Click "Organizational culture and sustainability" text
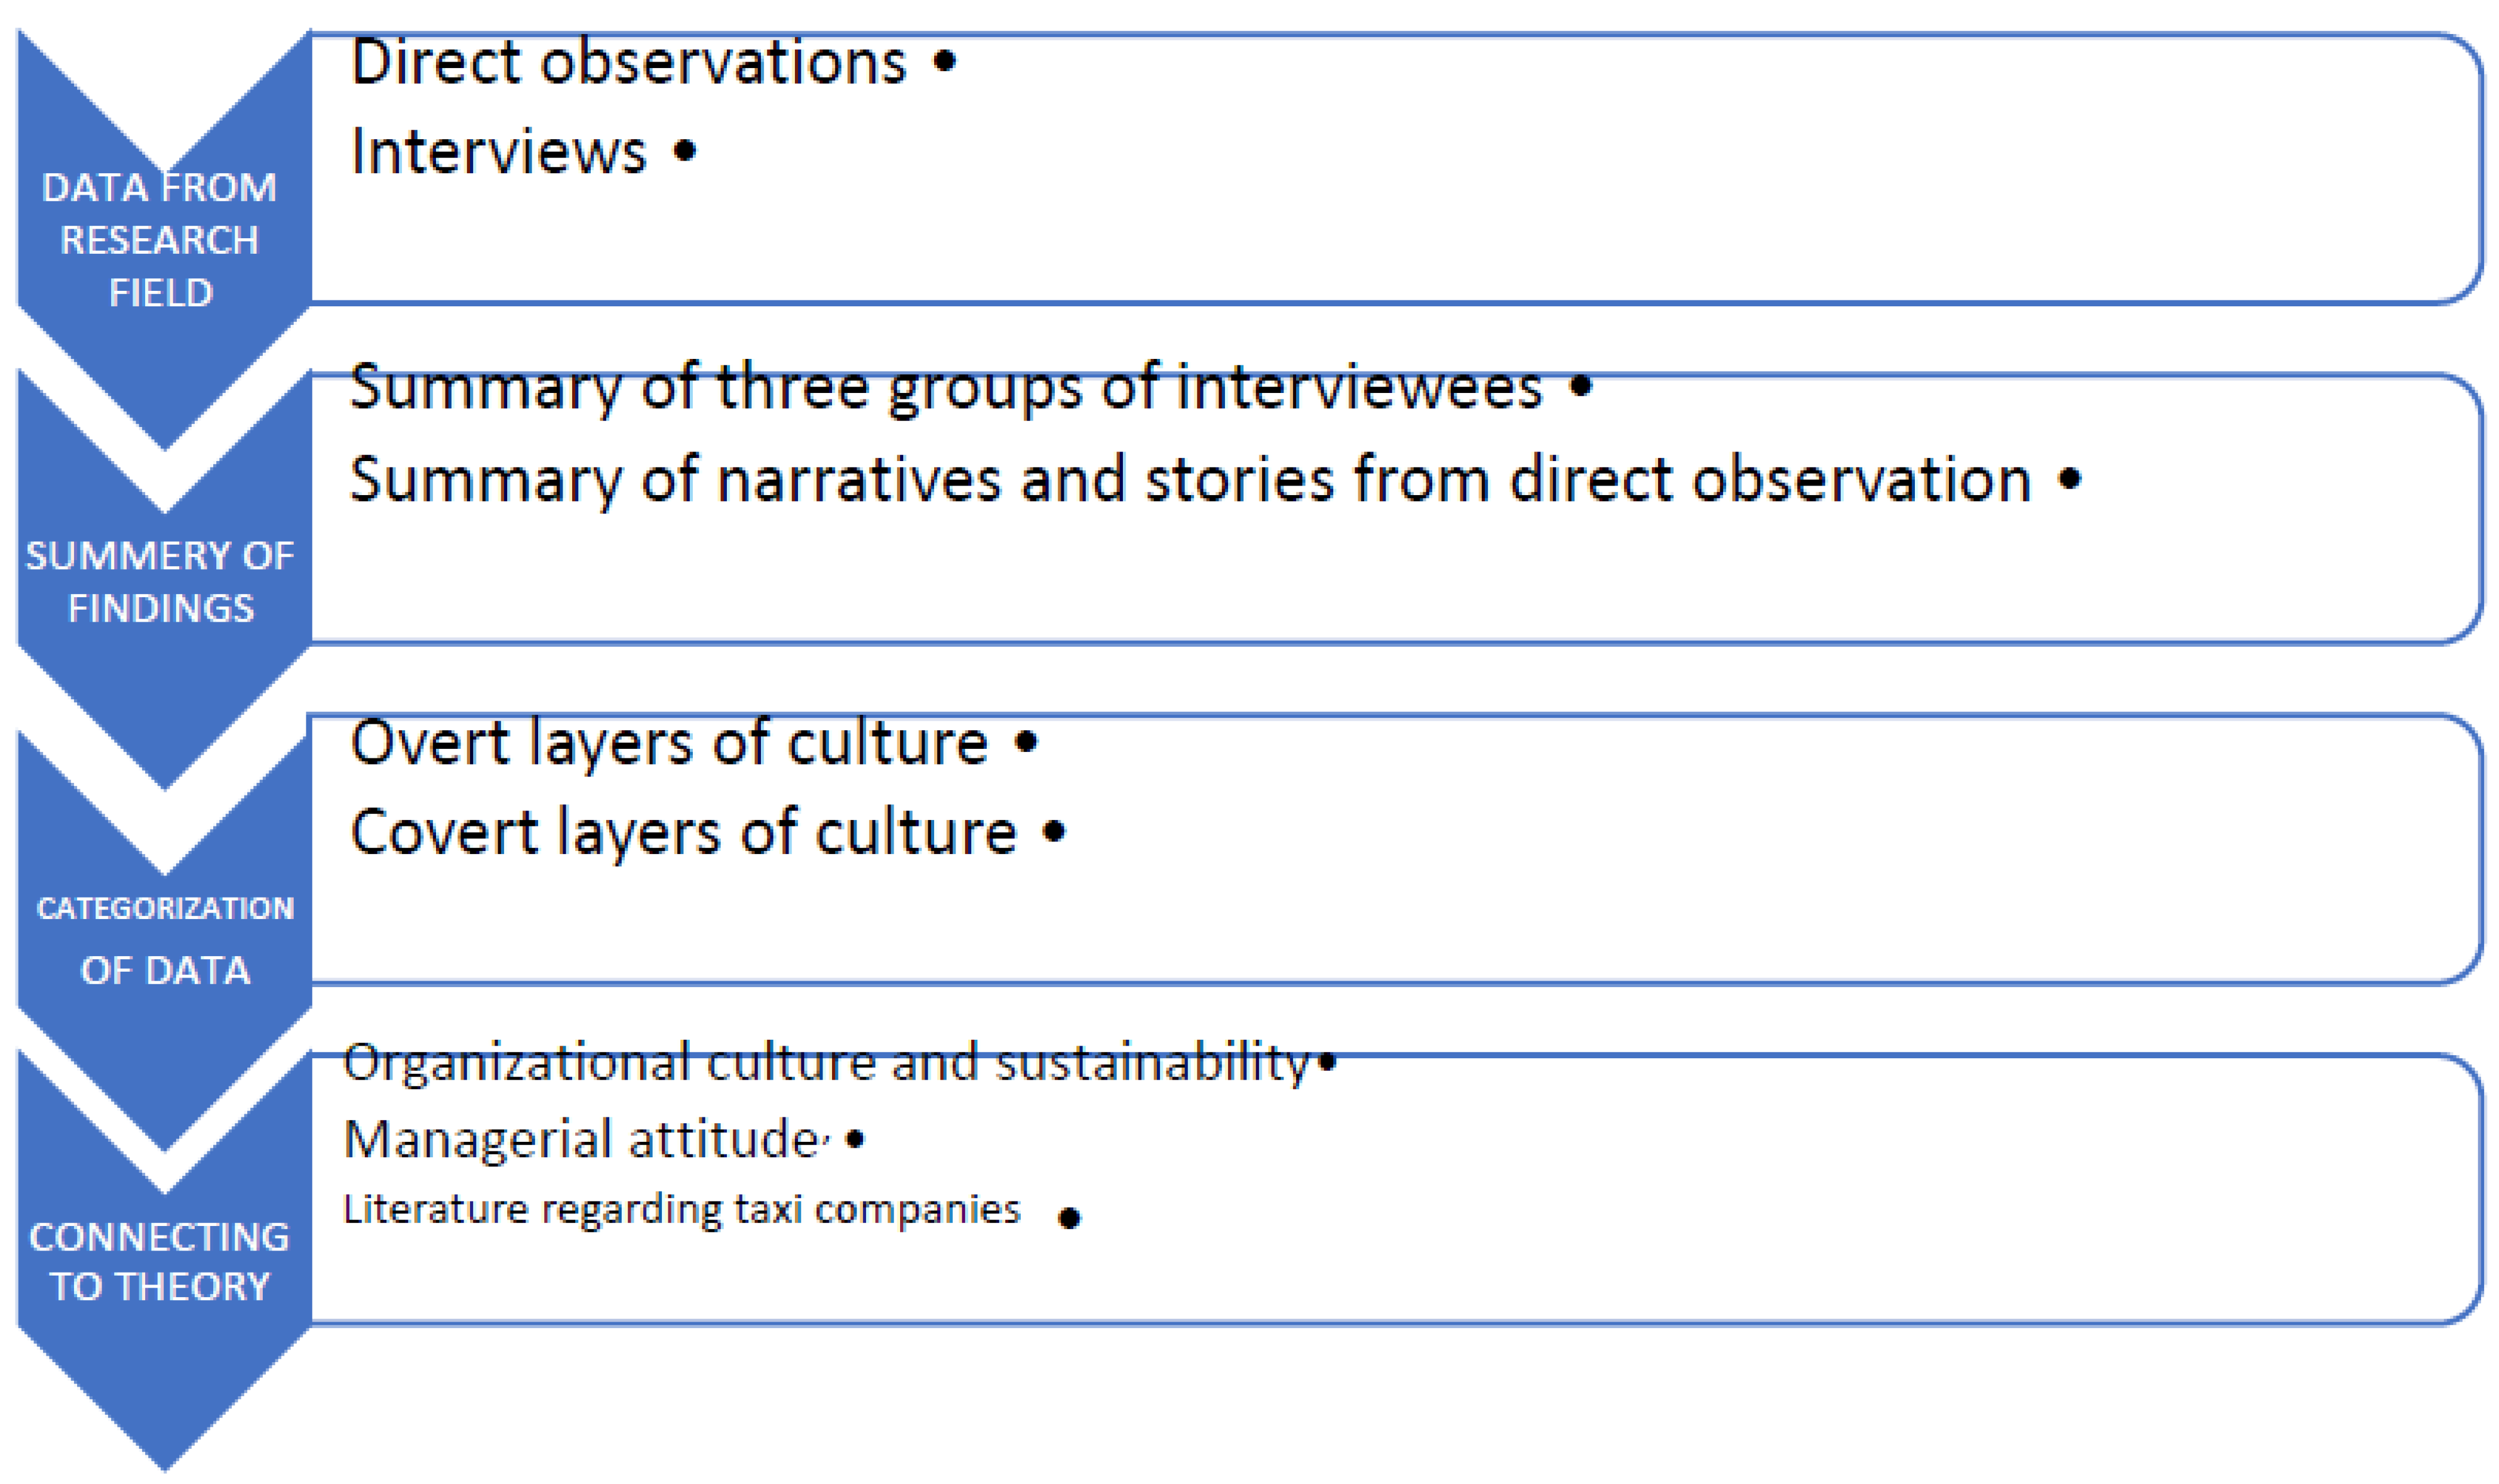The height and width of the screenshot is (1484, 2499). pyautogui.click(x=825, y=1062)
